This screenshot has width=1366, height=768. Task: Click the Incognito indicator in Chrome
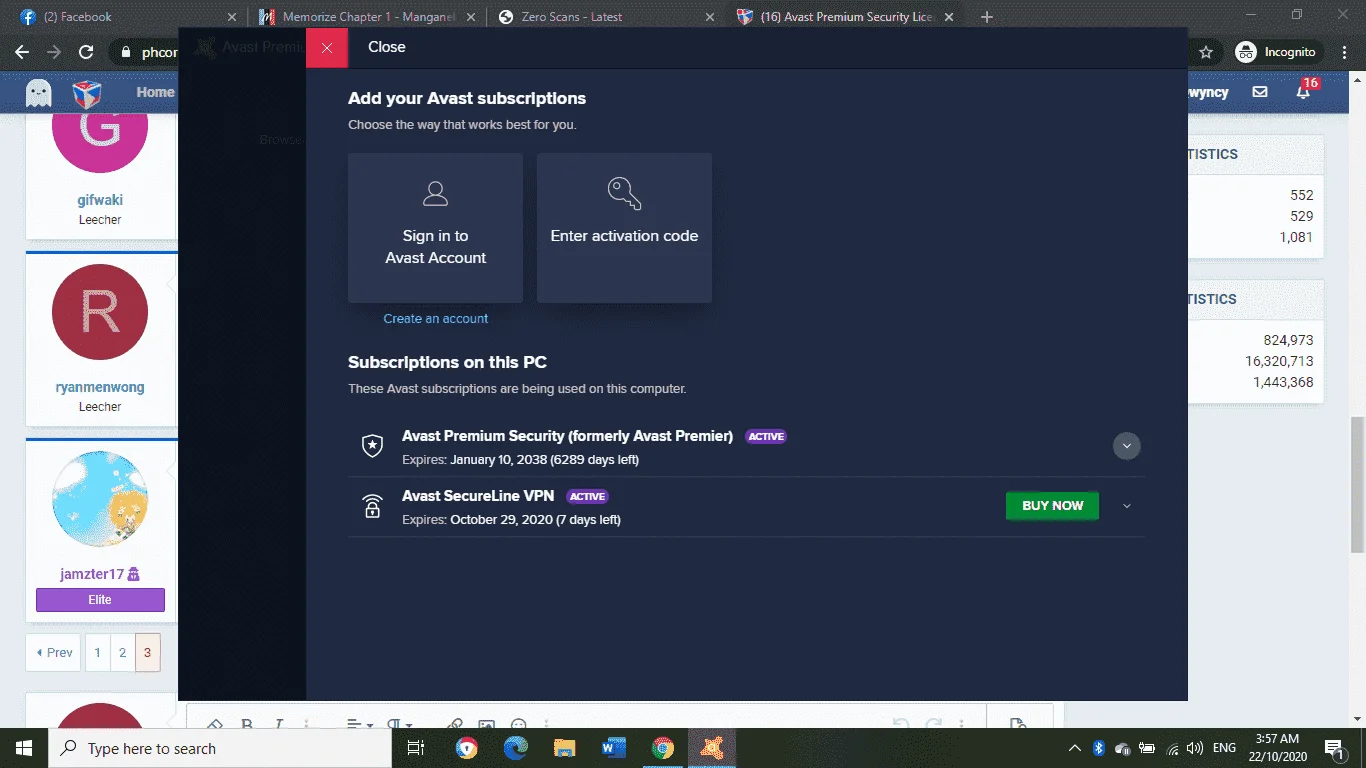[x=1278, y=52]
